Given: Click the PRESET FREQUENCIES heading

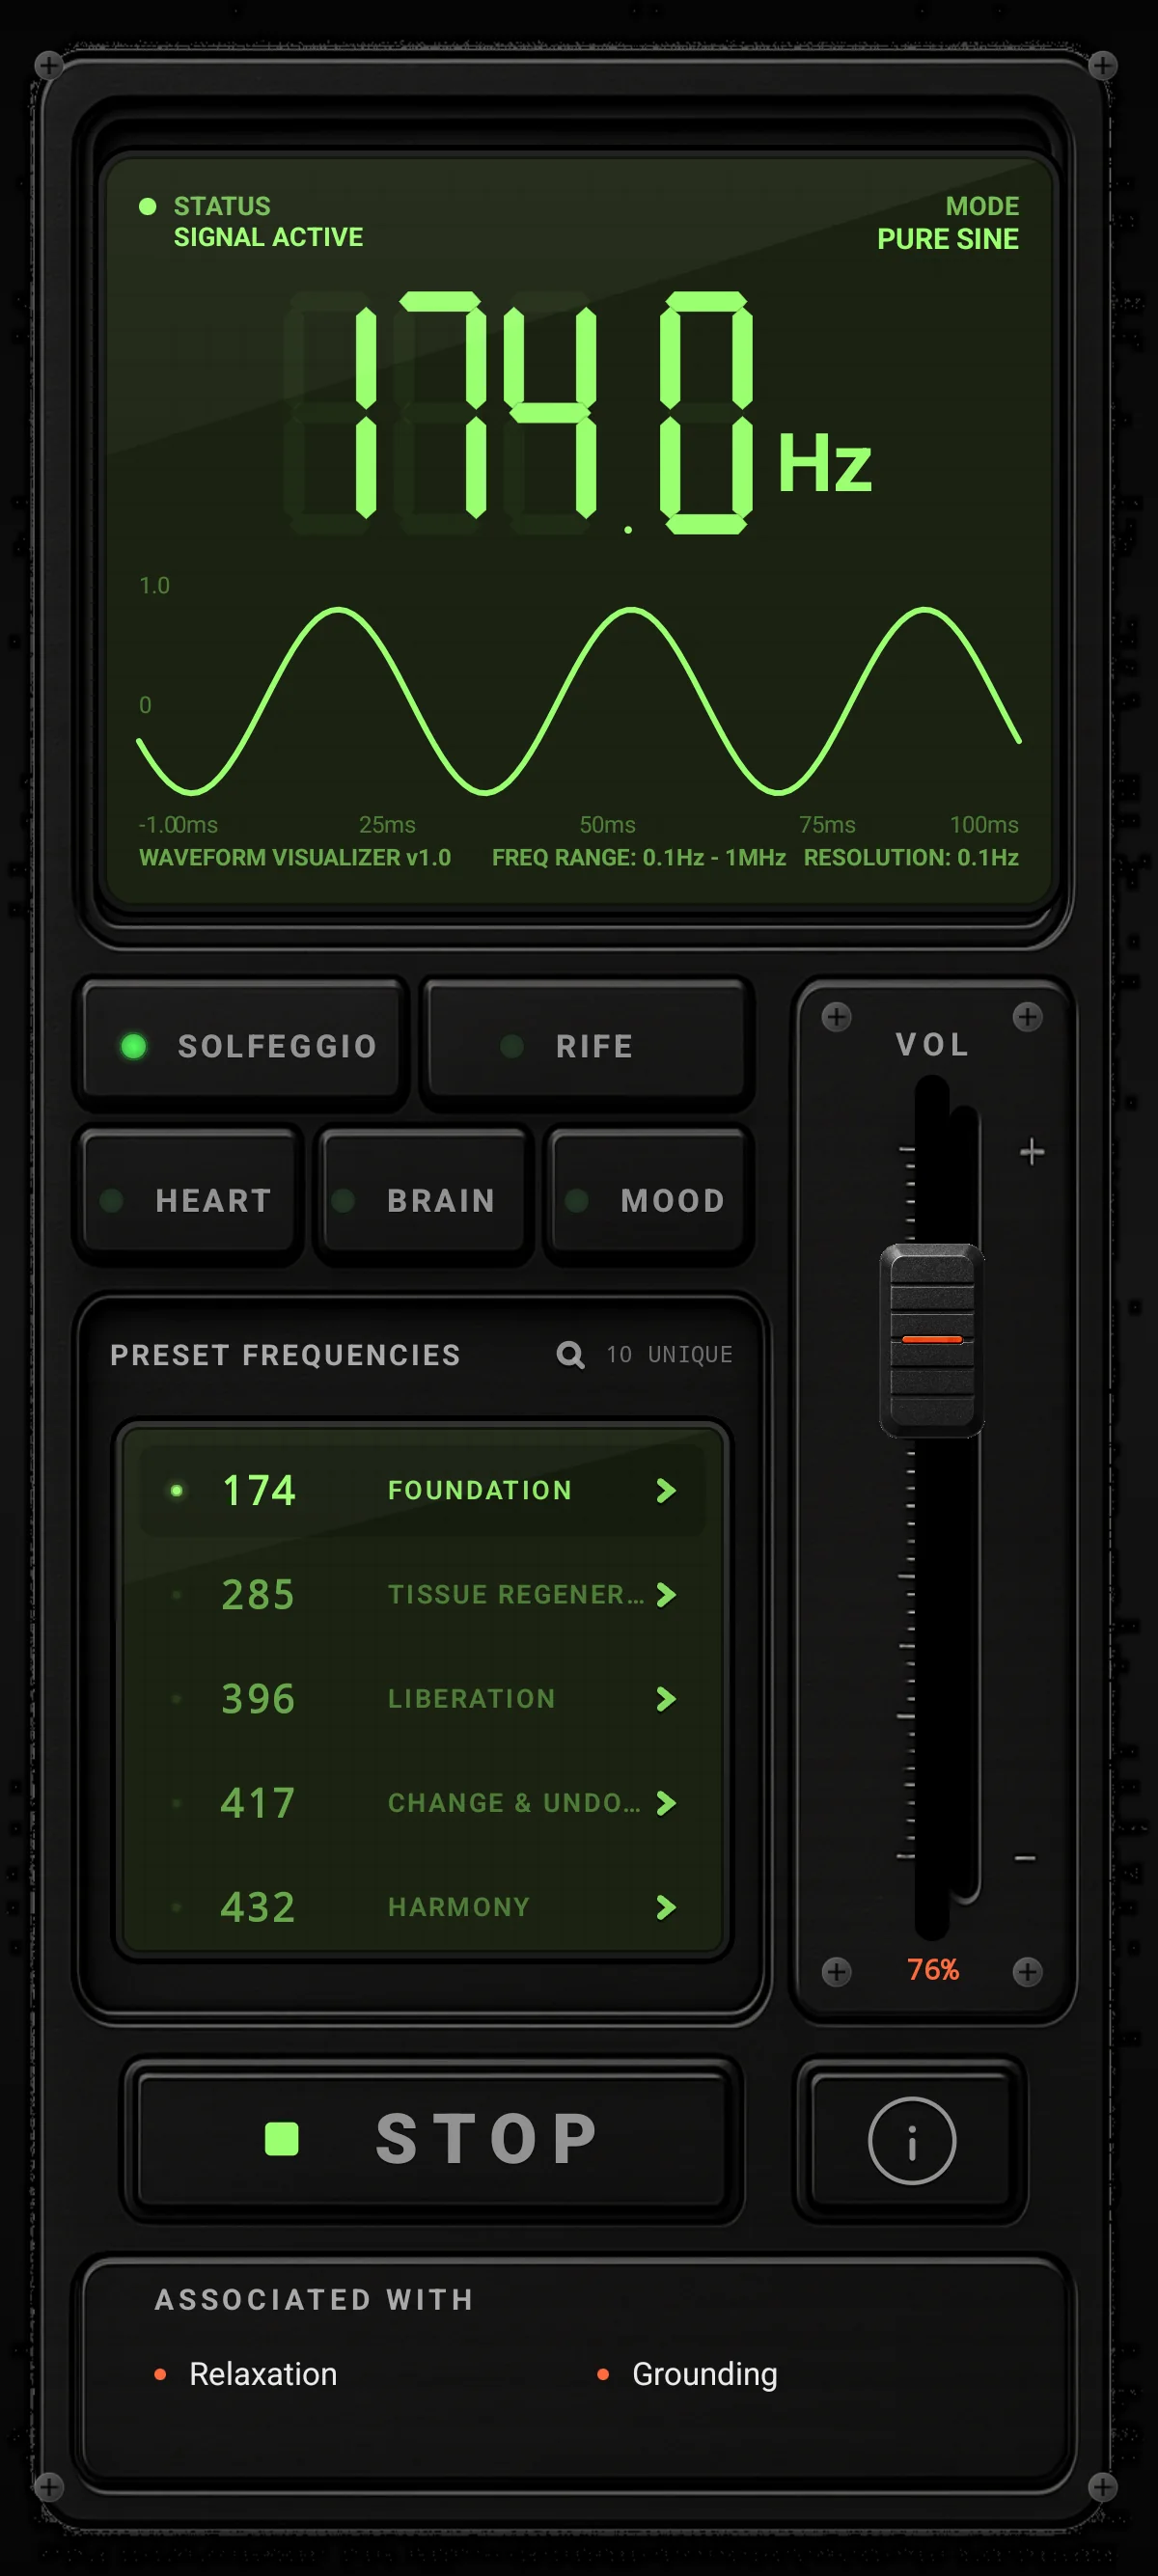Looking at the screenshot, I should point(285,1354).
